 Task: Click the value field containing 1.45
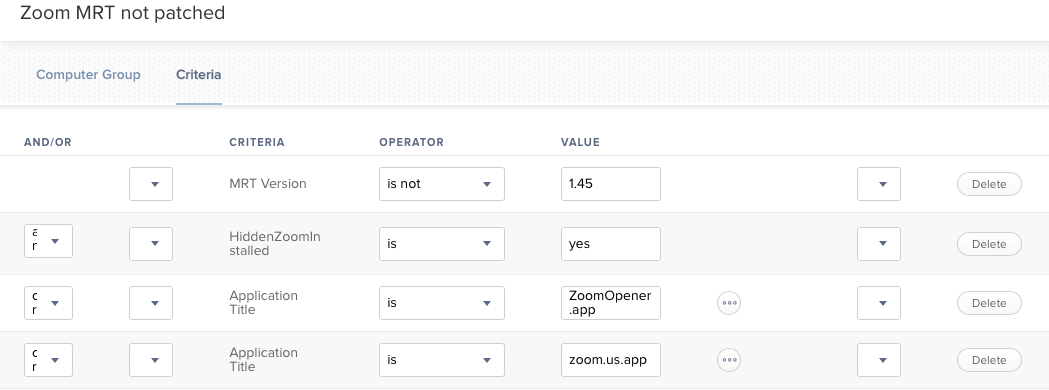click(611, 184)
